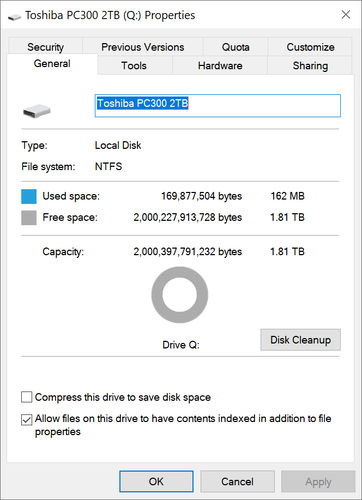Click the blue Used space color swatch
The height and width of the screenshot is (500, 362).
(29, 196)
